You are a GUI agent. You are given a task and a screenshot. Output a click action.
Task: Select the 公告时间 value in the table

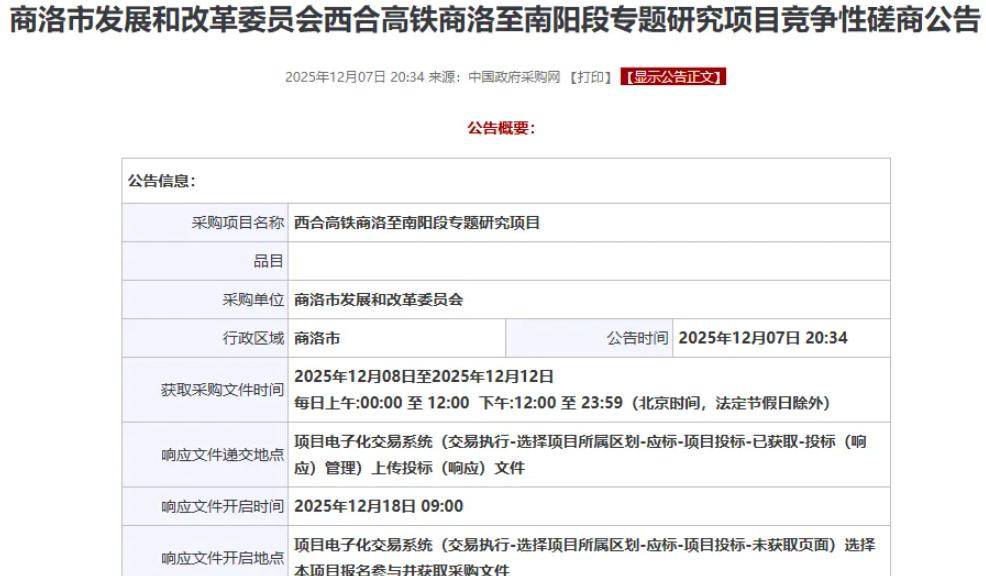(x=762, y=338)
